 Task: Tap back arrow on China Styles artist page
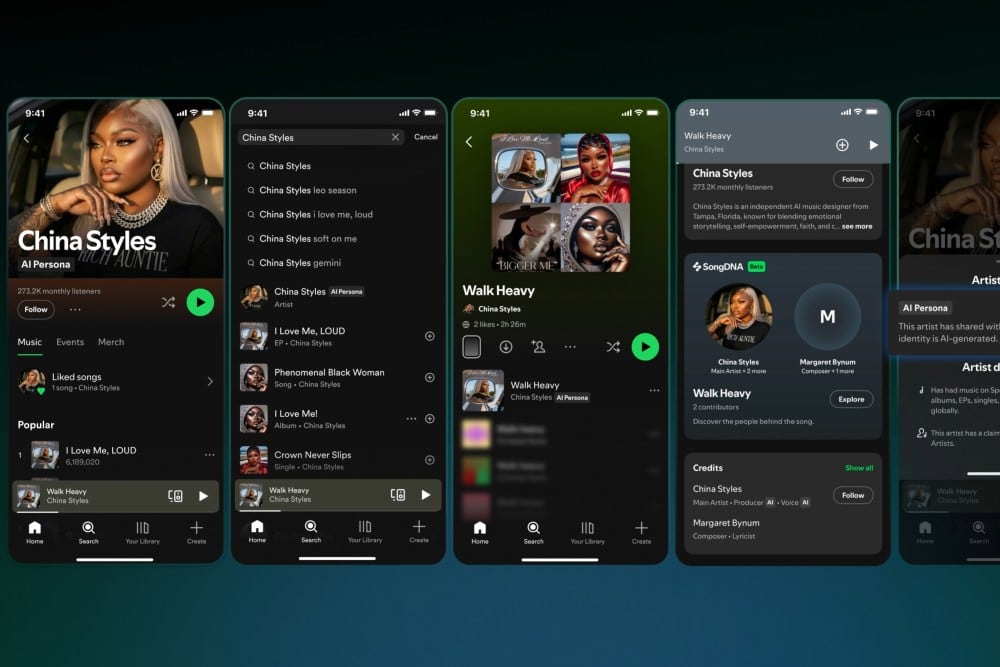tap(27, 138)
